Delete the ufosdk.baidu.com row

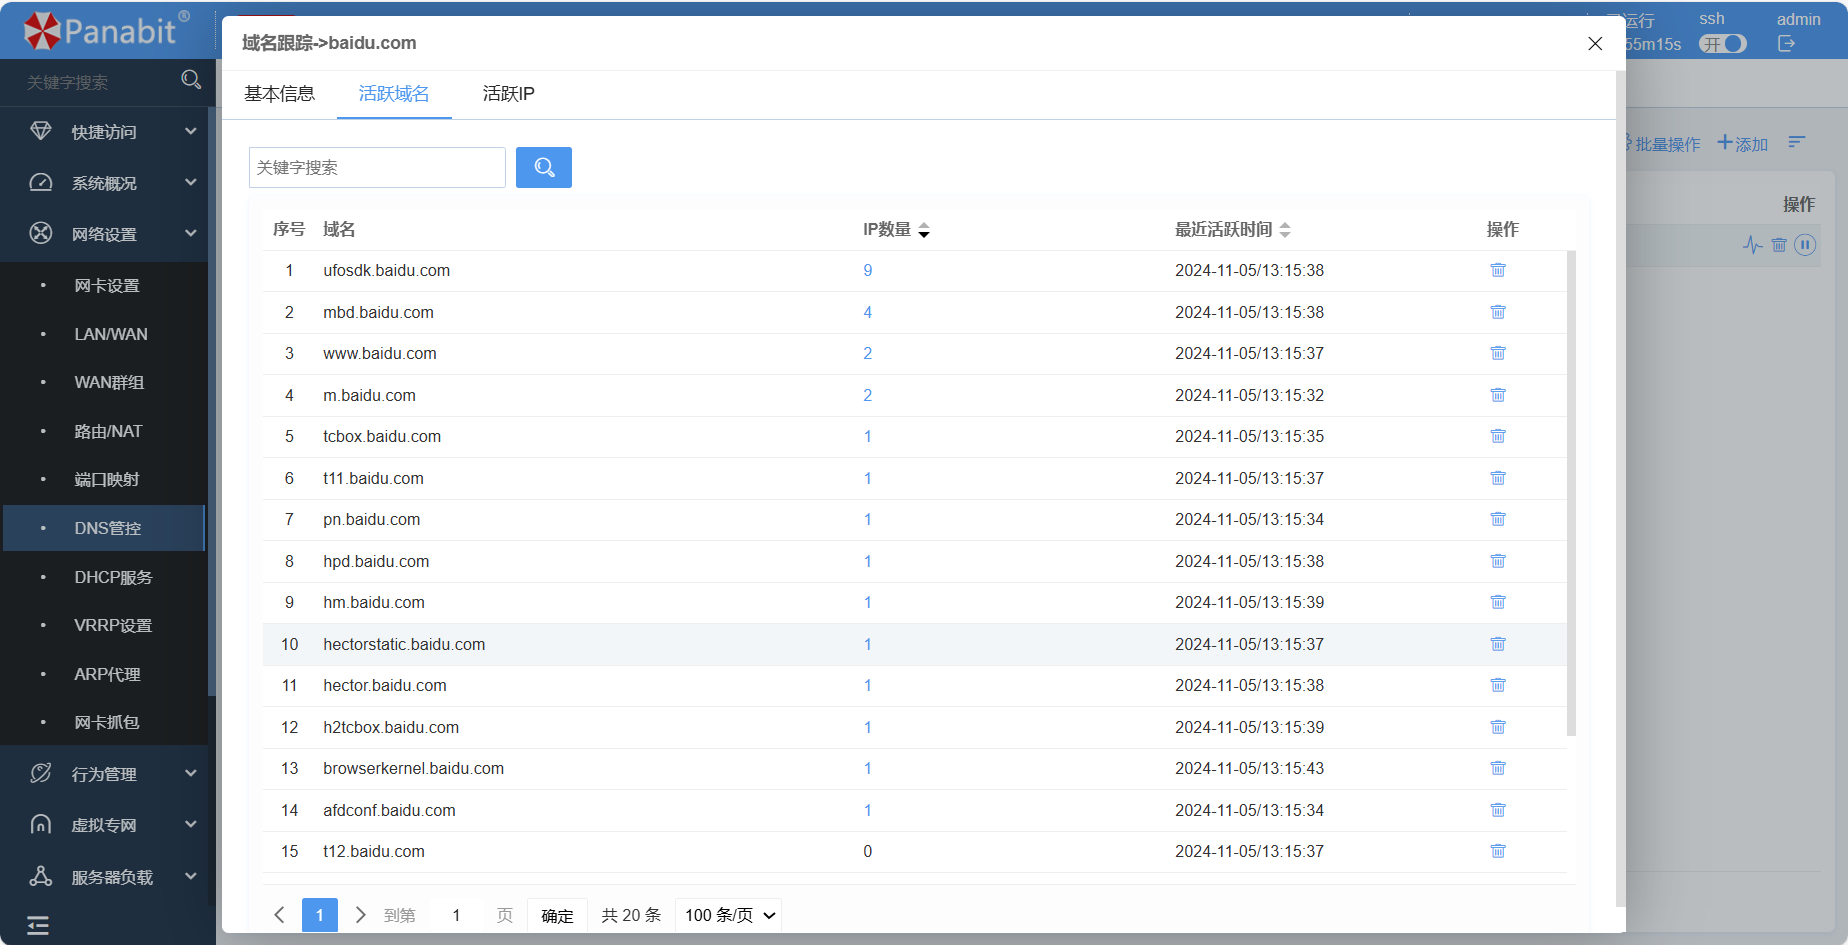click(1497, 270)
